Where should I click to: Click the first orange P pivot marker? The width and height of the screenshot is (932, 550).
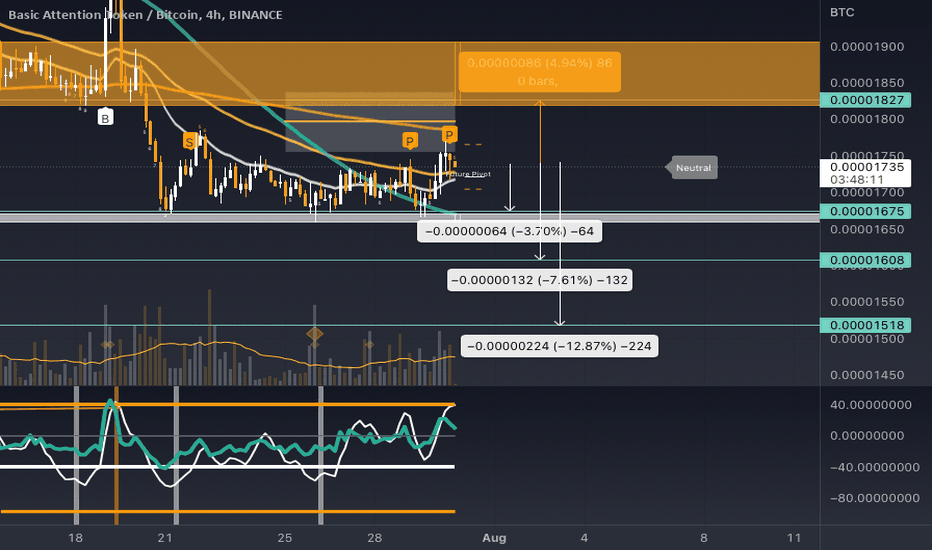(410, 141)
